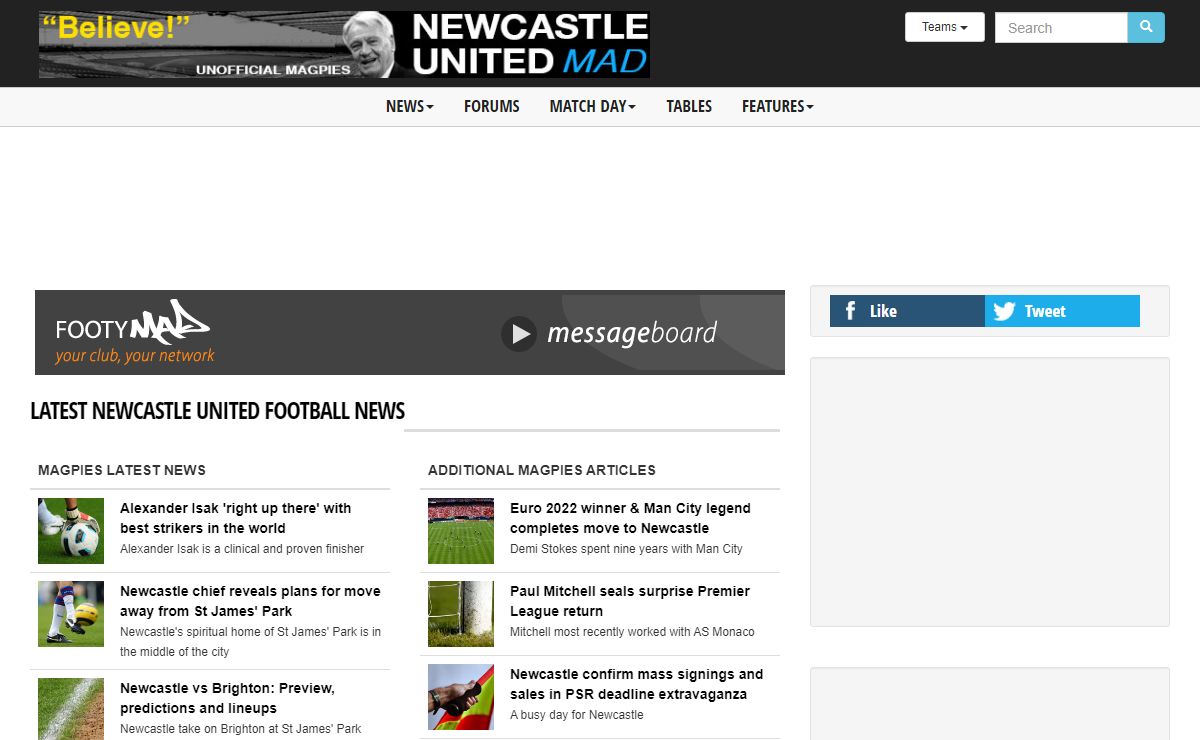Screen dimensions: 1200x740
Task: Click 'A busy day for Newcastle' text
Action: click(577, 715)
